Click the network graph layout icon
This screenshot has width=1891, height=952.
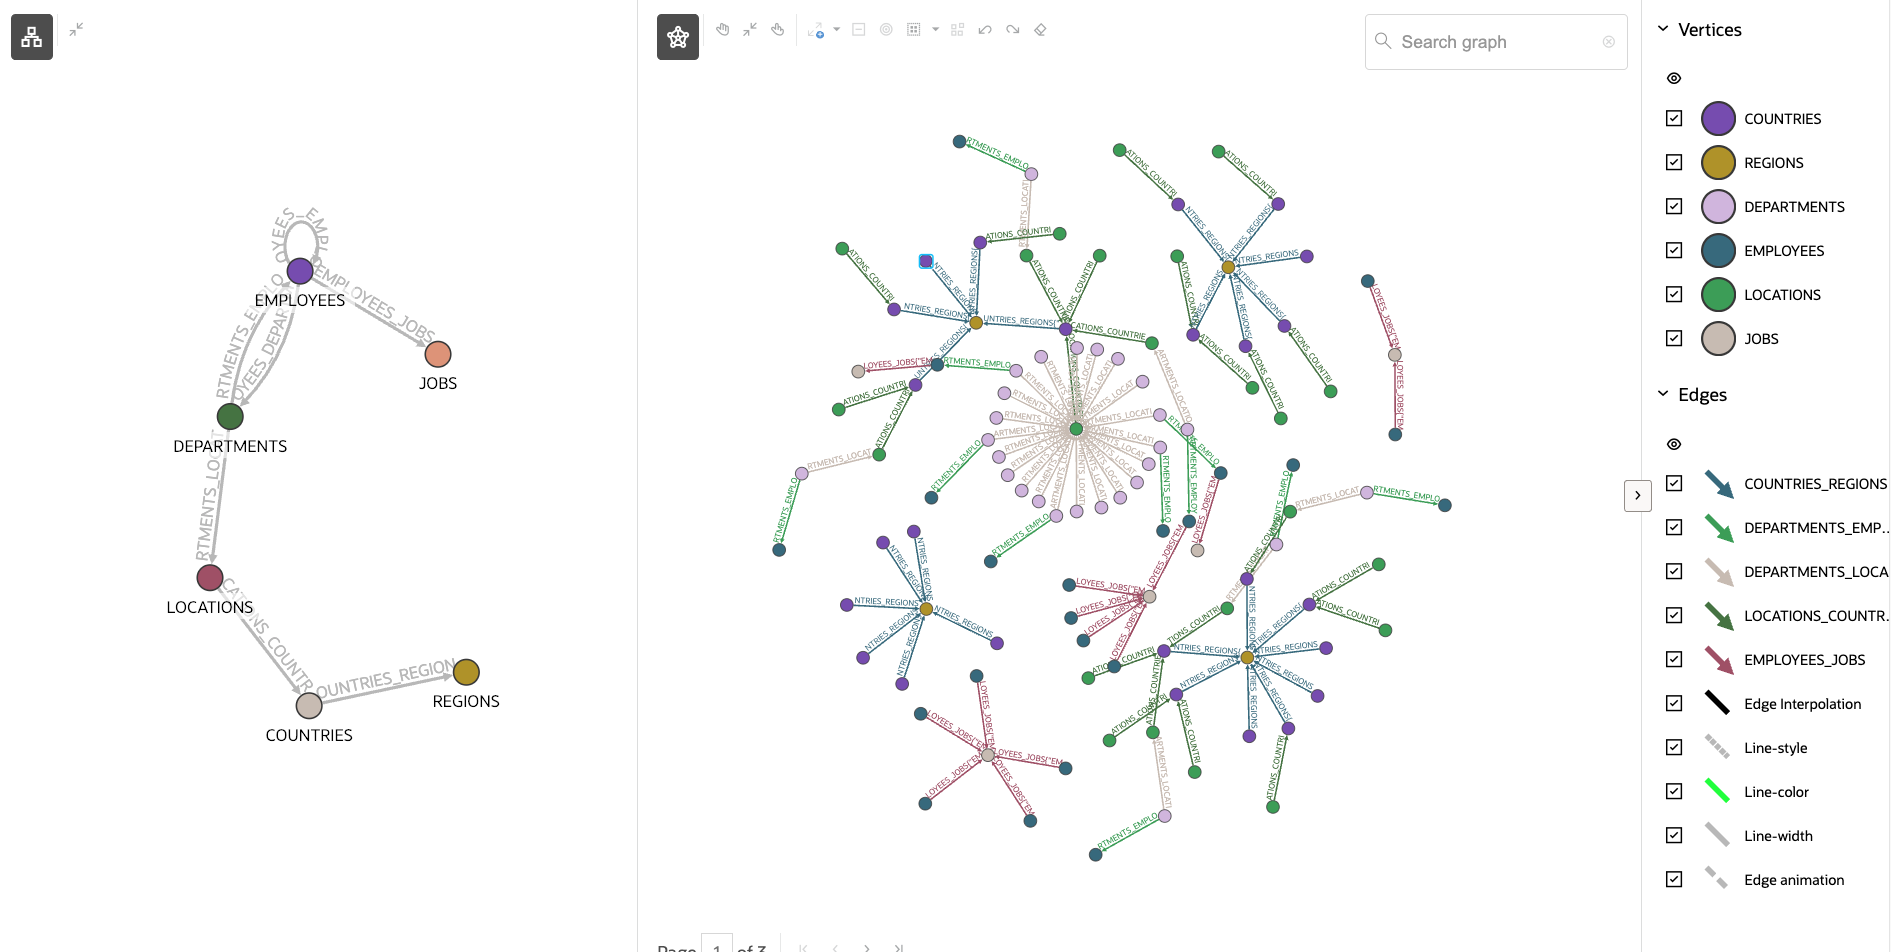(678, 37)
